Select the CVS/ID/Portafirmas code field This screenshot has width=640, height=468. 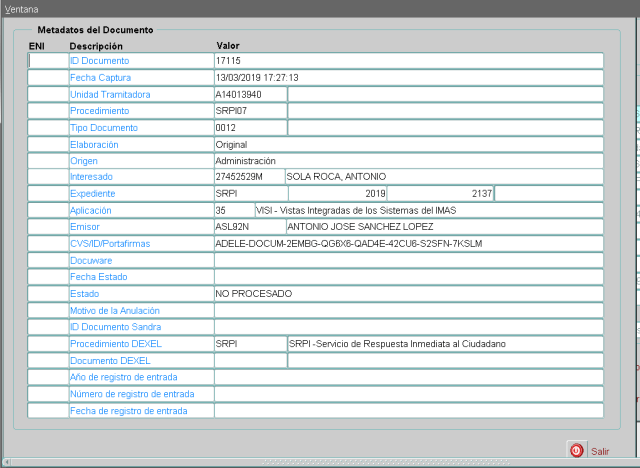tap(408, 243)
